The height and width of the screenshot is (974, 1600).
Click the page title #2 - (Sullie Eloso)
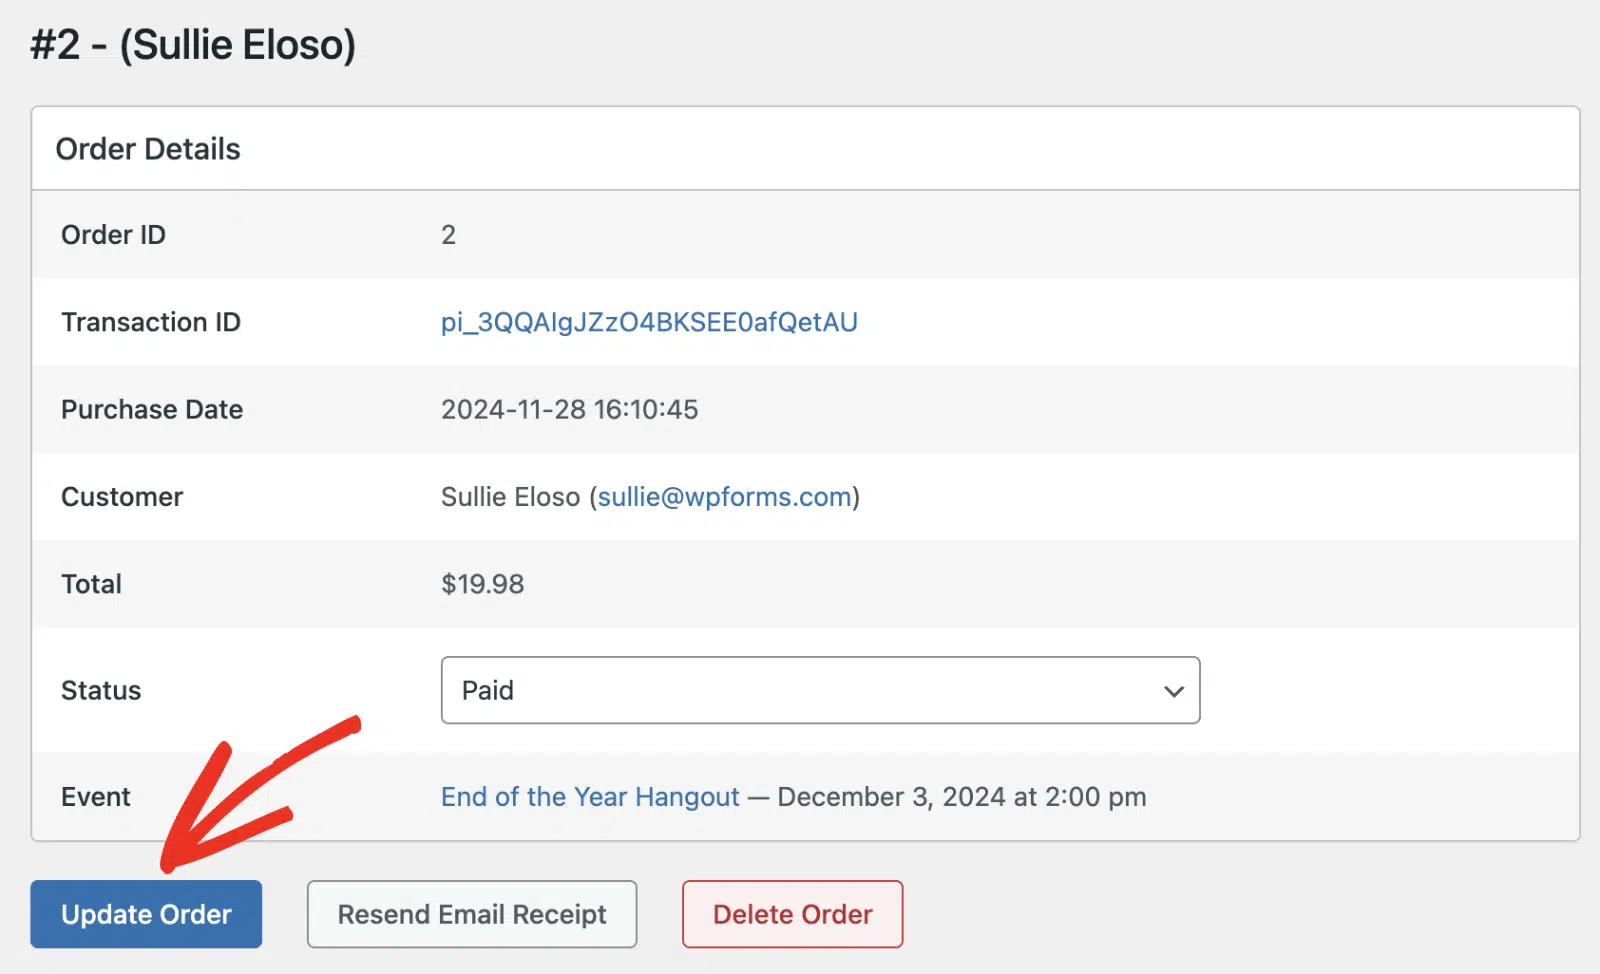coord(193,45)
